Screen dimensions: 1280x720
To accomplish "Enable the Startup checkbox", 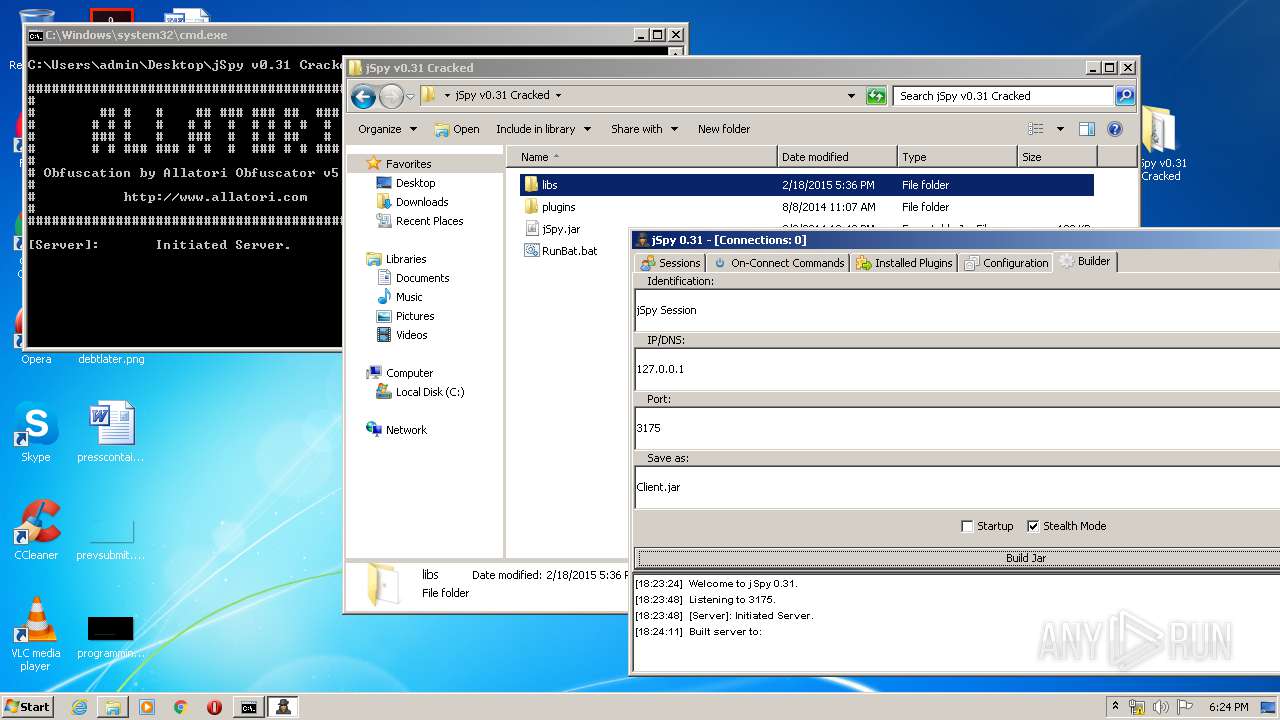I will point(967,526).
